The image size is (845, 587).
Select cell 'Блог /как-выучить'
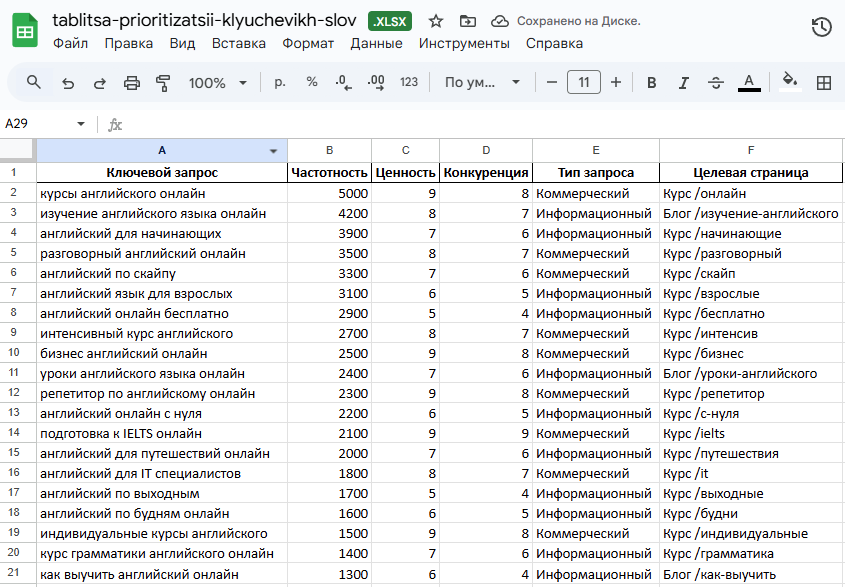pyautogui.click(x=751, y=574)
